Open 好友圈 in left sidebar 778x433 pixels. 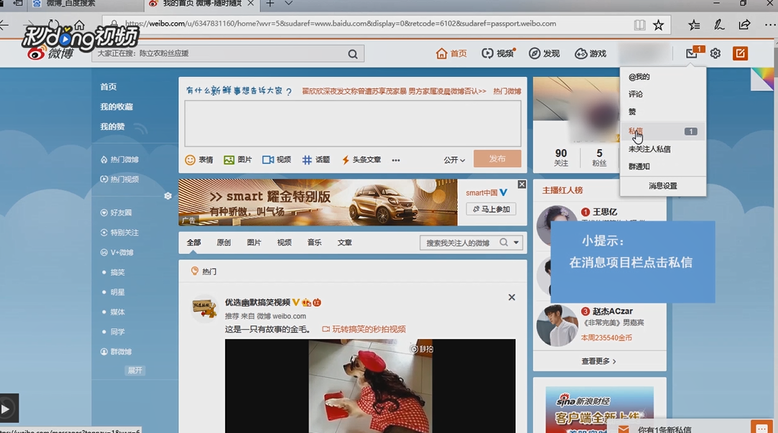click(116, 213)
